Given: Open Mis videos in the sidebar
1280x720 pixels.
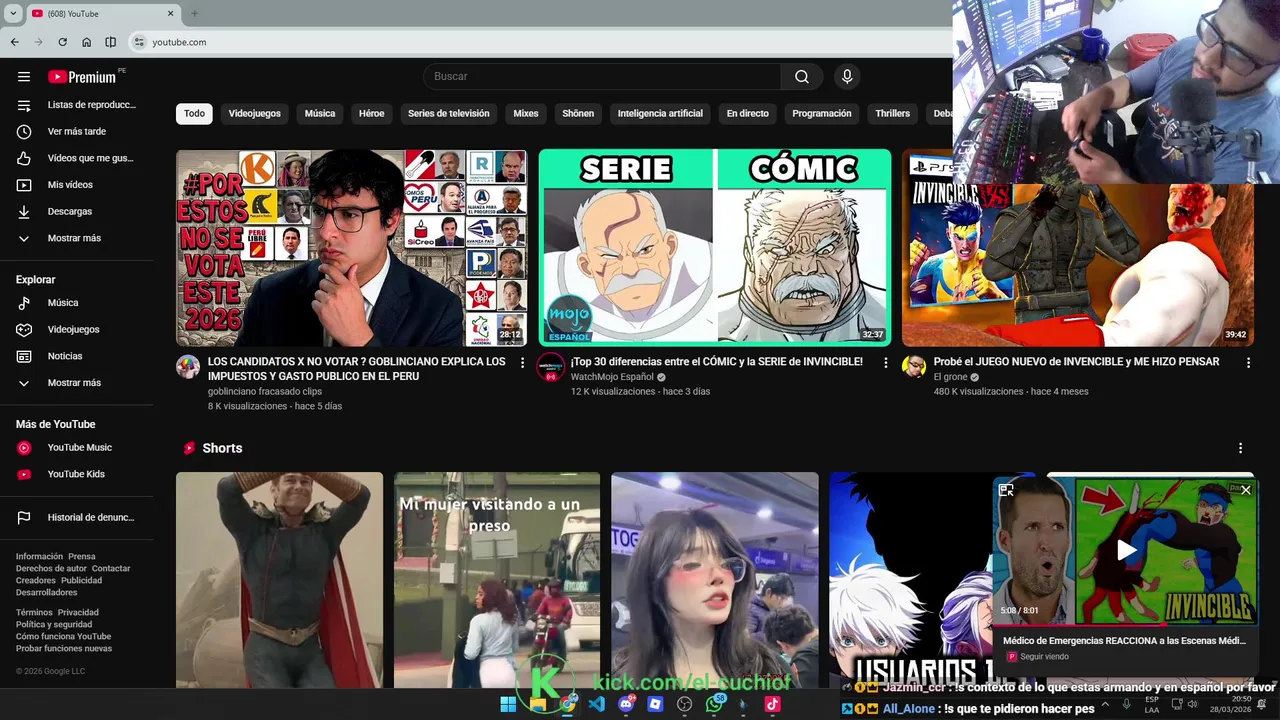Looking at the screenshot, I should tap(77, 185).
